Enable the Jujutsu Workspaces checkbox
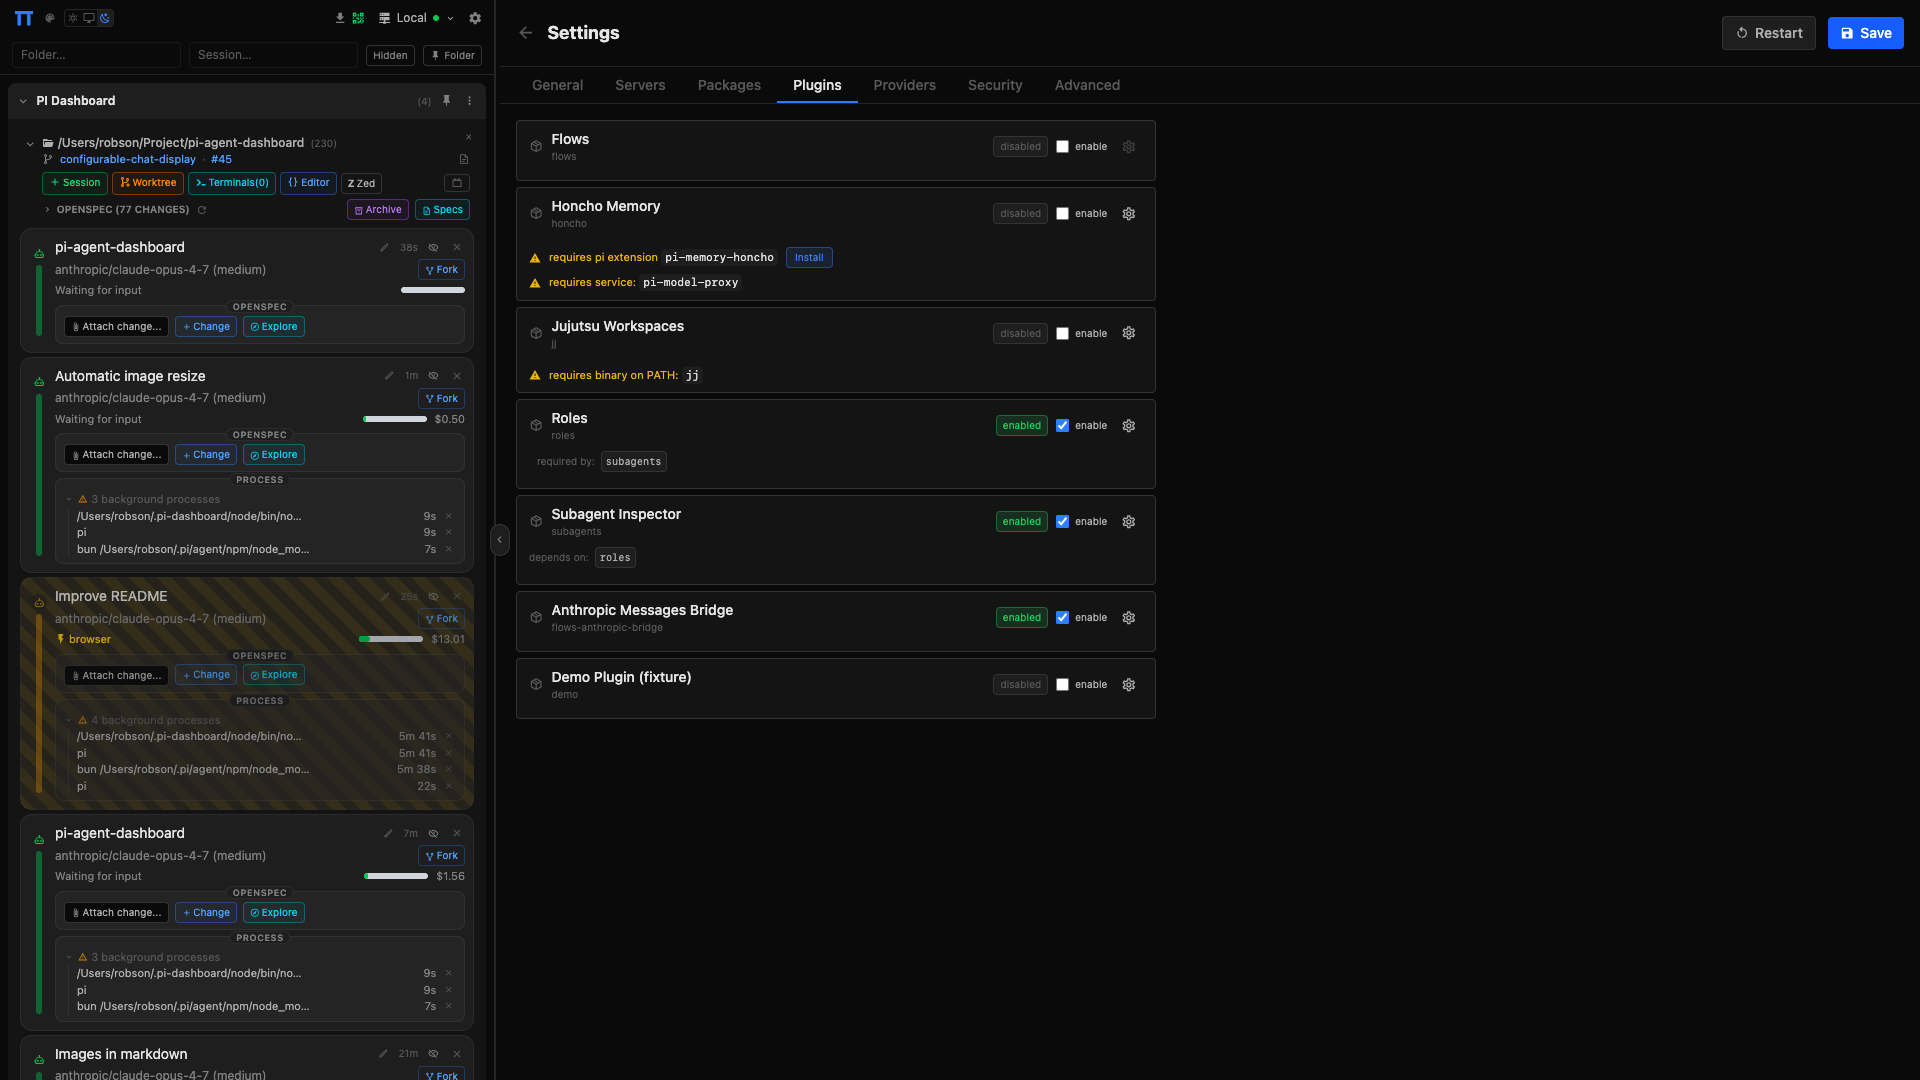 click(1062, 334)
